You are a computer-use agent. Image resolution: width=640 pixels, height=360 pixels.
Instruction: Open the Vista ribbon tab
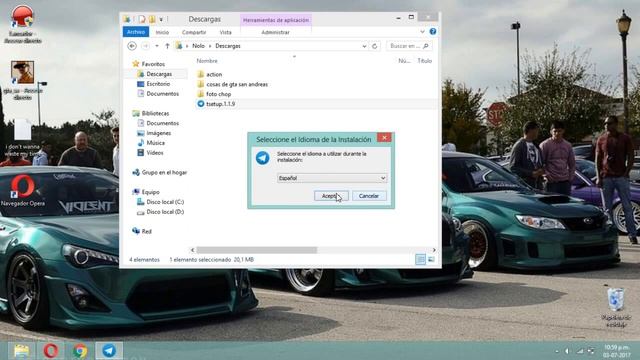225,32
